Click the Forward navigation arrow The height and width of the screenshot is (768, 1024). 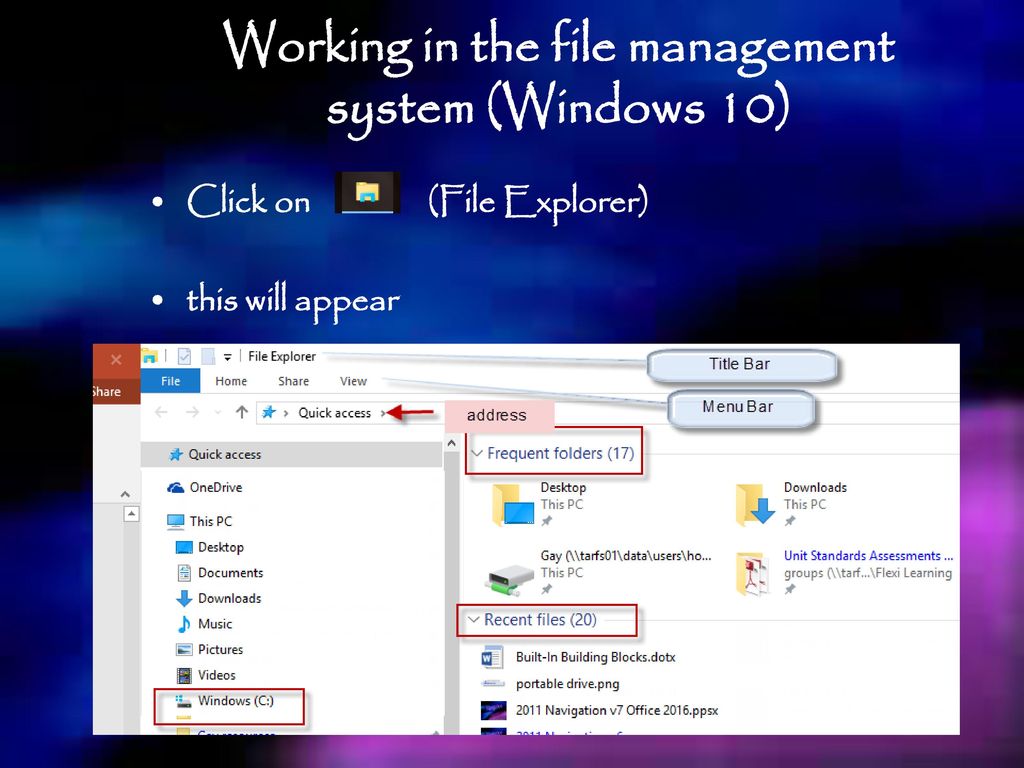coord(192,412)
